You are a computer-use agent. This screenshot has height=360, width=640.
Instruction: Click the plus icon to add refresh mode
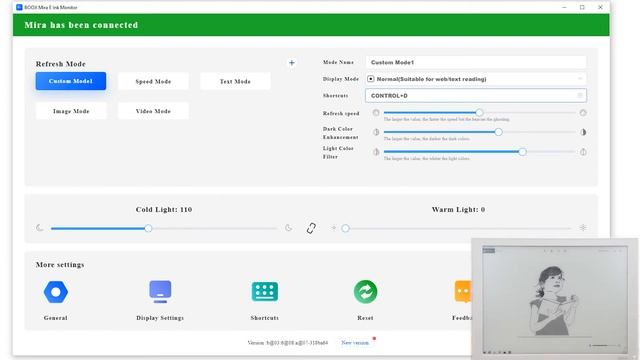[291, 63]
